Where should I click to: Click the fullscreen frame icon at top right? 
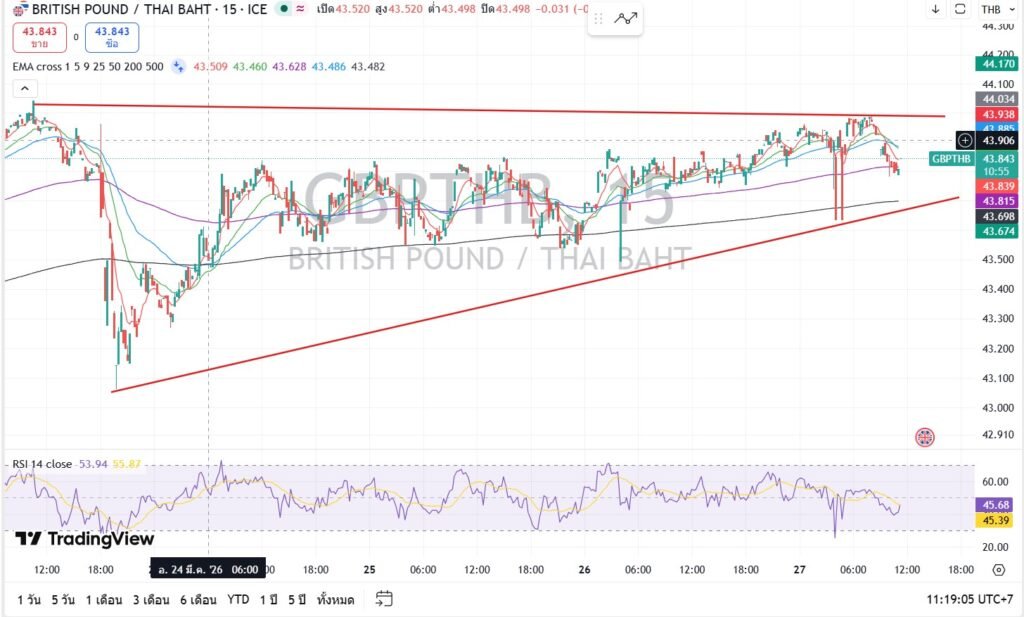(960, 9)
